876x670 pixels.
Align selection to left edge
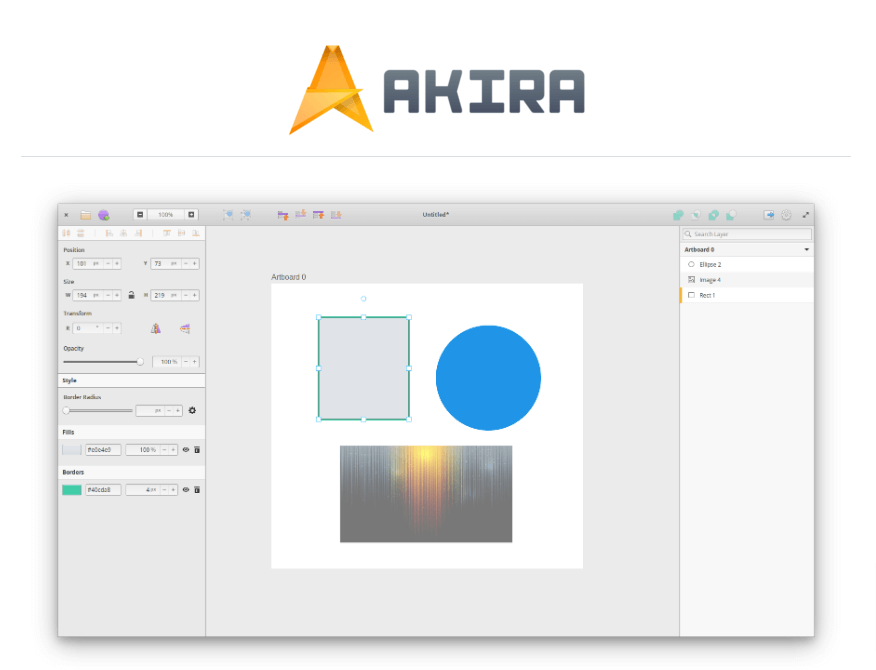pyautogui.click(x=110, y=233)
